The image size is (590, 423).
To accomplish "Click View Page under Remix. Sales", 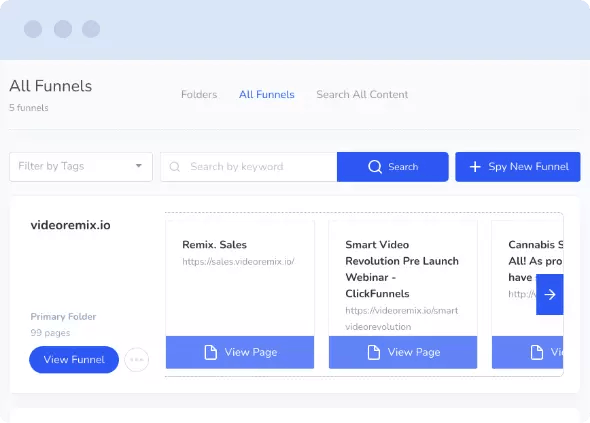I will point(240,353).
